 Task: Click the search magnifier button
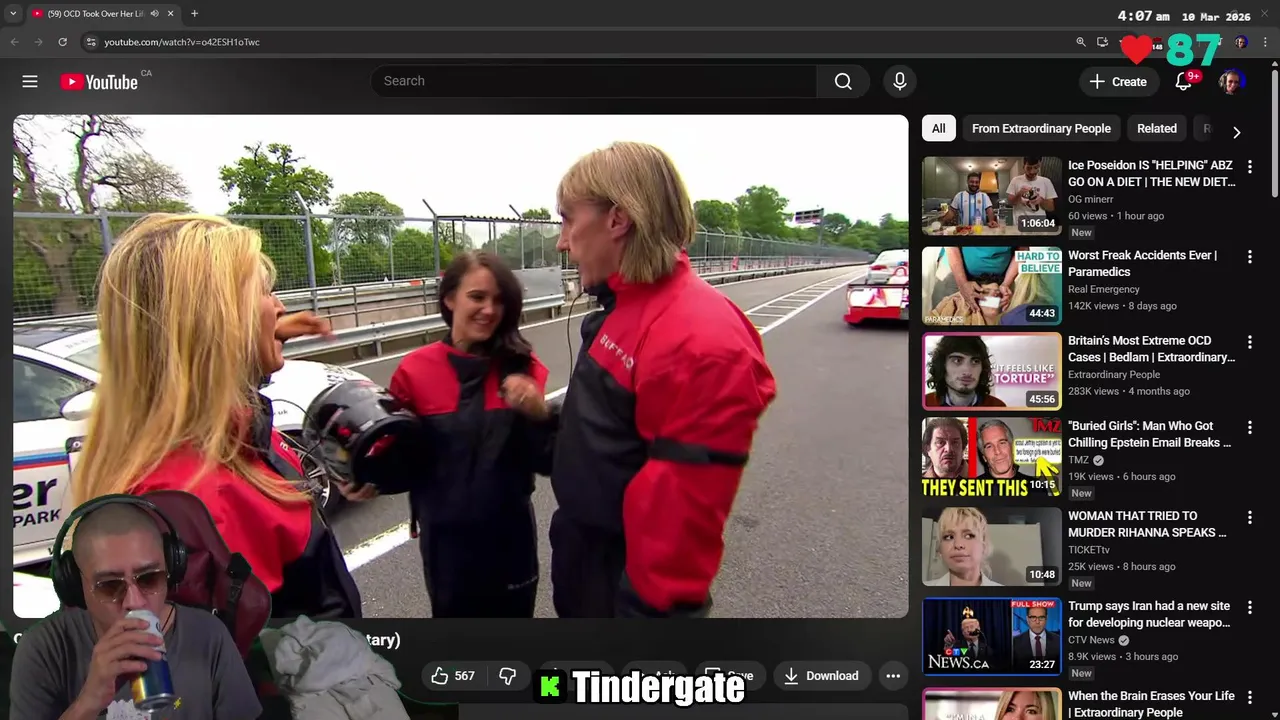click(x=843, y=81)
